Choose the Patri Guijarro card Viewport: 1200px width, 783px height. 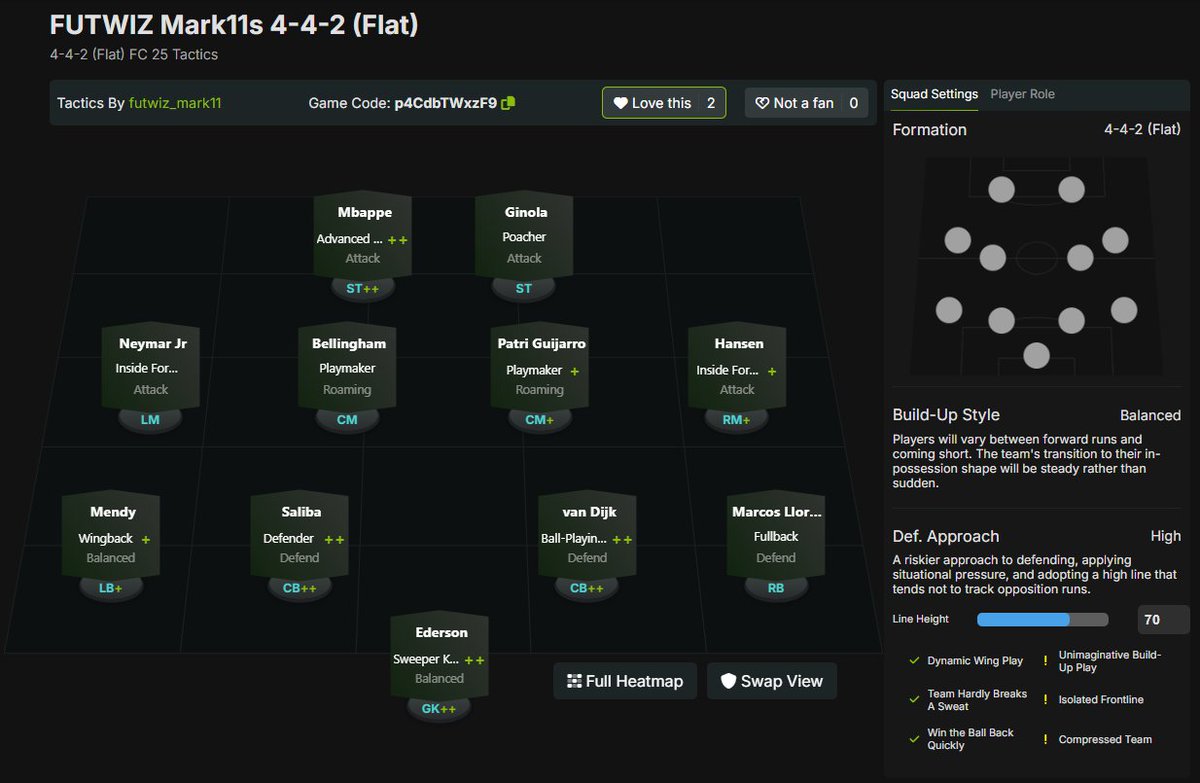pos(540,367)
